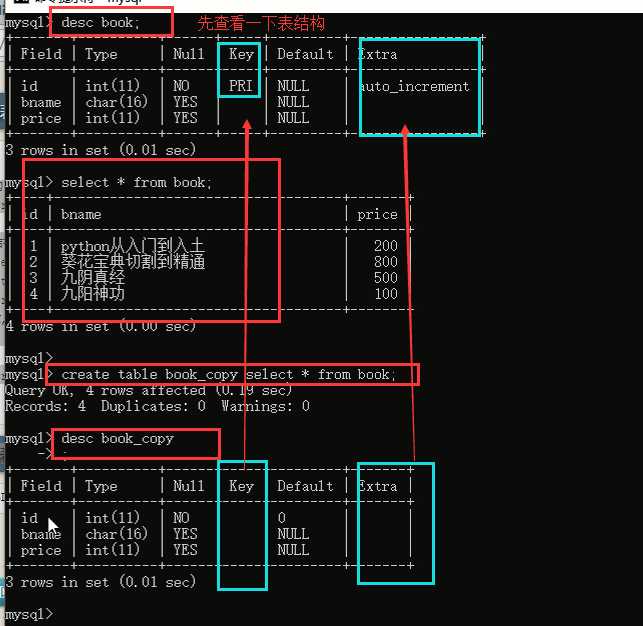Select the price value 200
The width and height of the screenshot is (643, 626).
pos(385,246)
